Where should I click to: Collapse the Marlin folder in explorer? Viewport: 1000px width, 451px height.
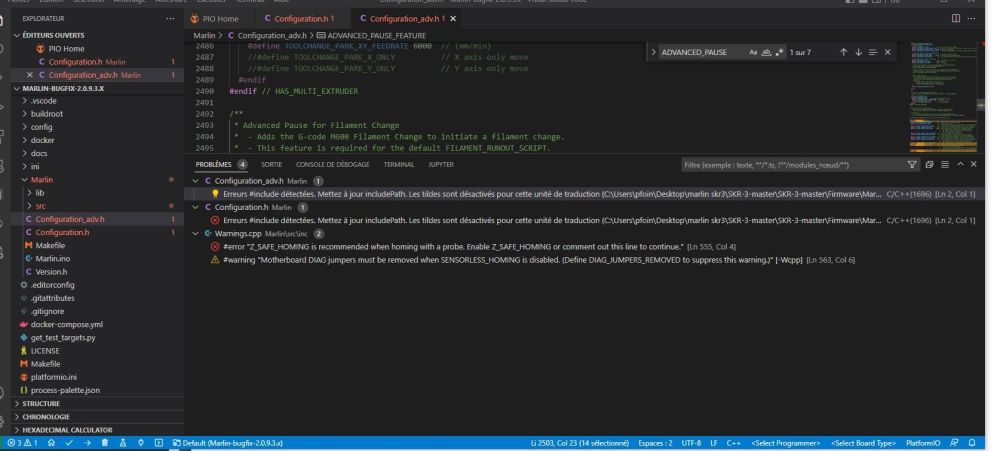tap(42, 180)
